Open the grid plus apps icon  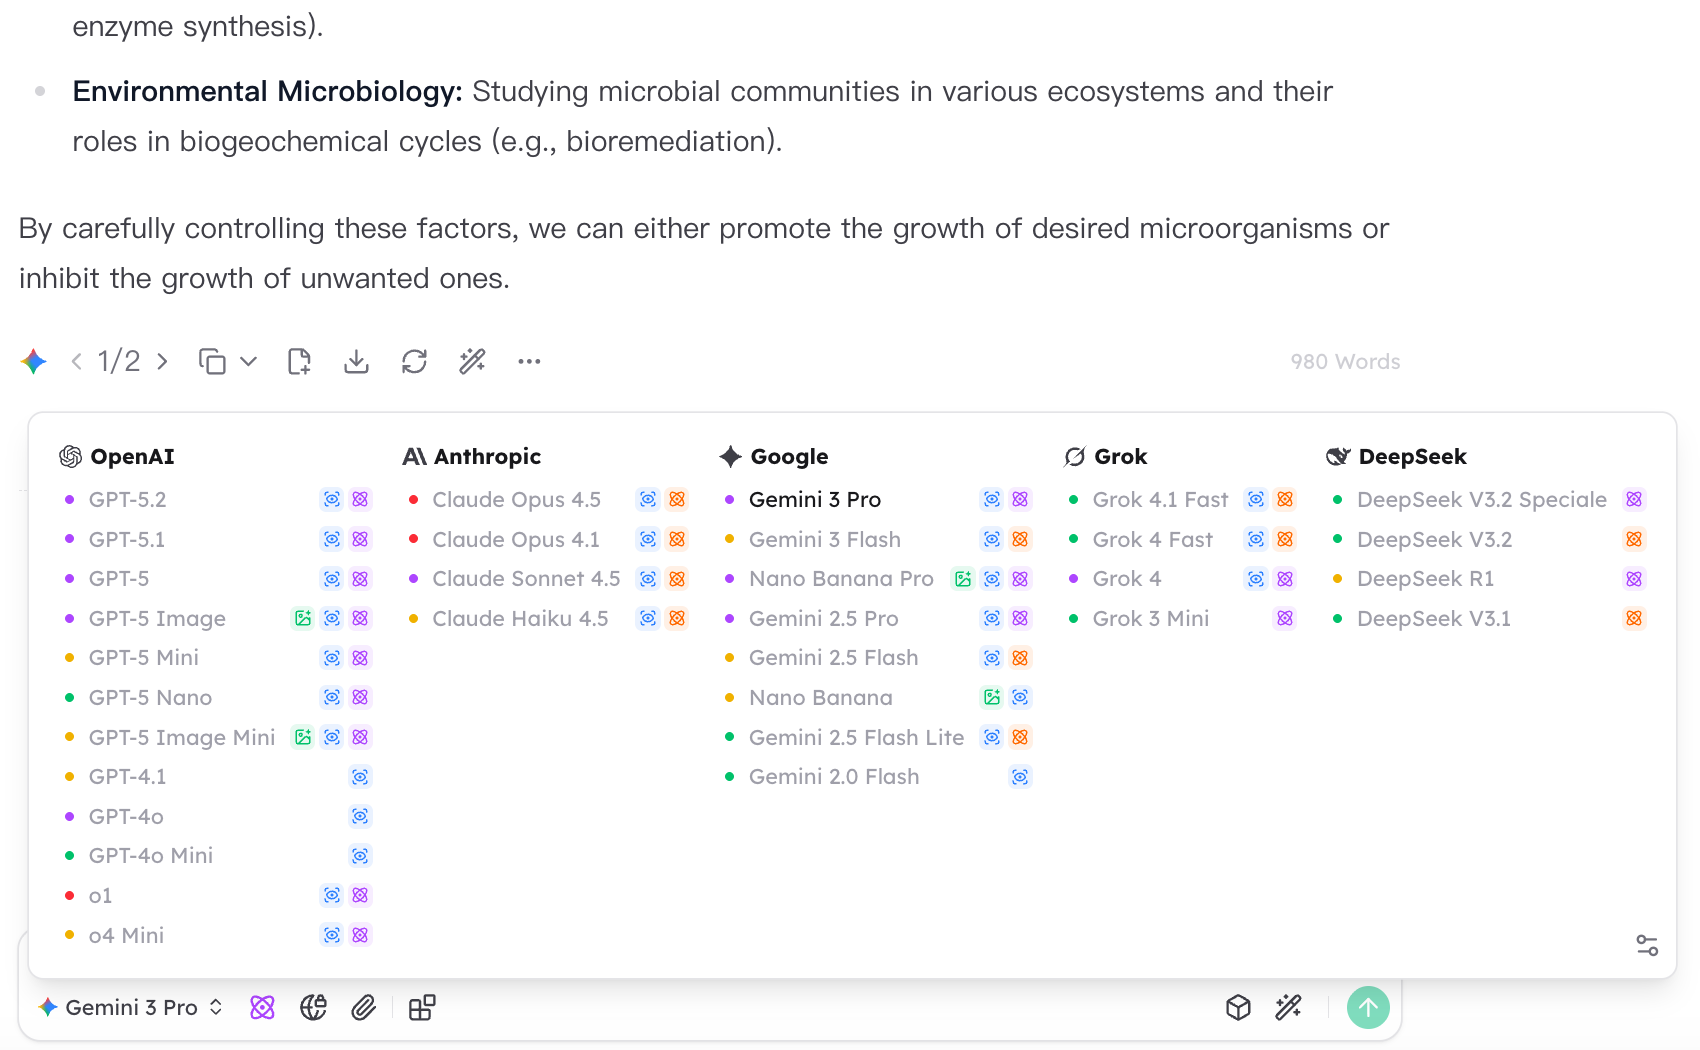[x=422, y=1007]
